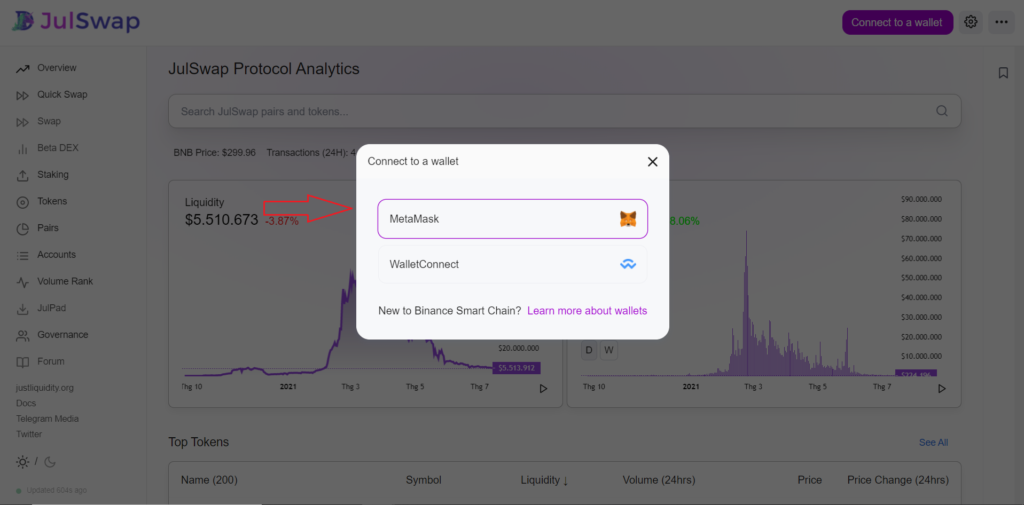Open Docs link in sidebar

(26, 404)
